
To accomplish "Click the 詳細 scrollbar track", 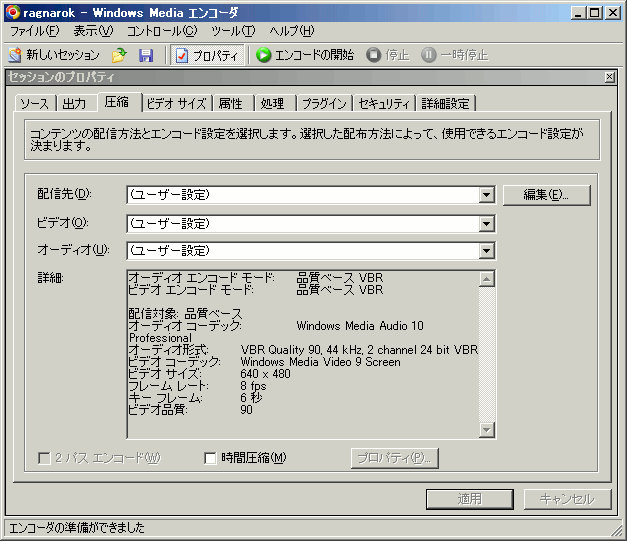I will [487, 355].
